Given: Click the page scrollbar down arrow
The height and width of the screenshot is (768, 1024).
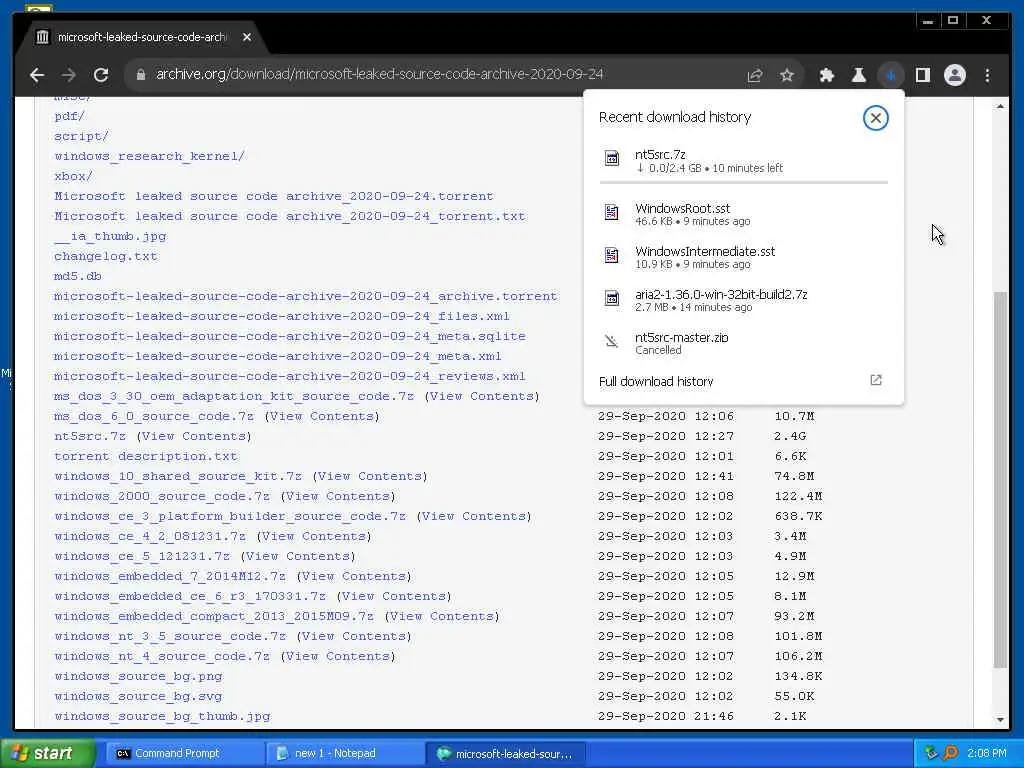Looking at the screenshot, I should tap(1000, 720).
